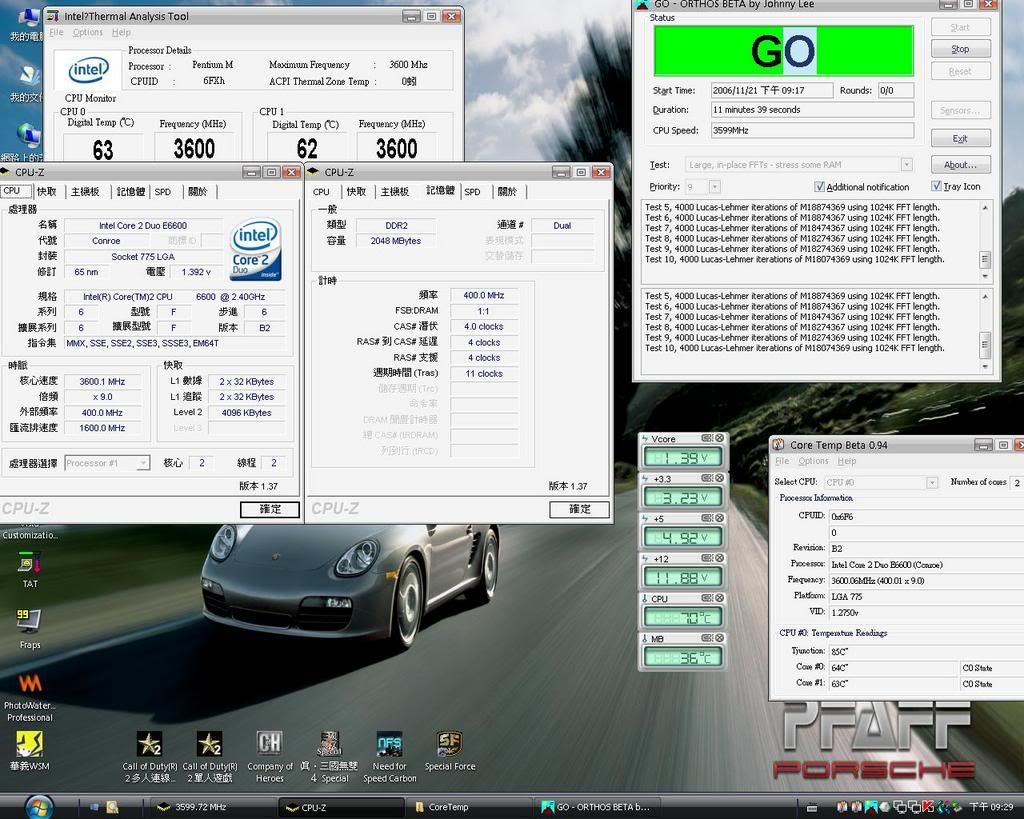Screen dimensions: 1024x819
Task: Click the Duration field in ORTHOS
Action: pyautogui.click(x=812, y=110)
